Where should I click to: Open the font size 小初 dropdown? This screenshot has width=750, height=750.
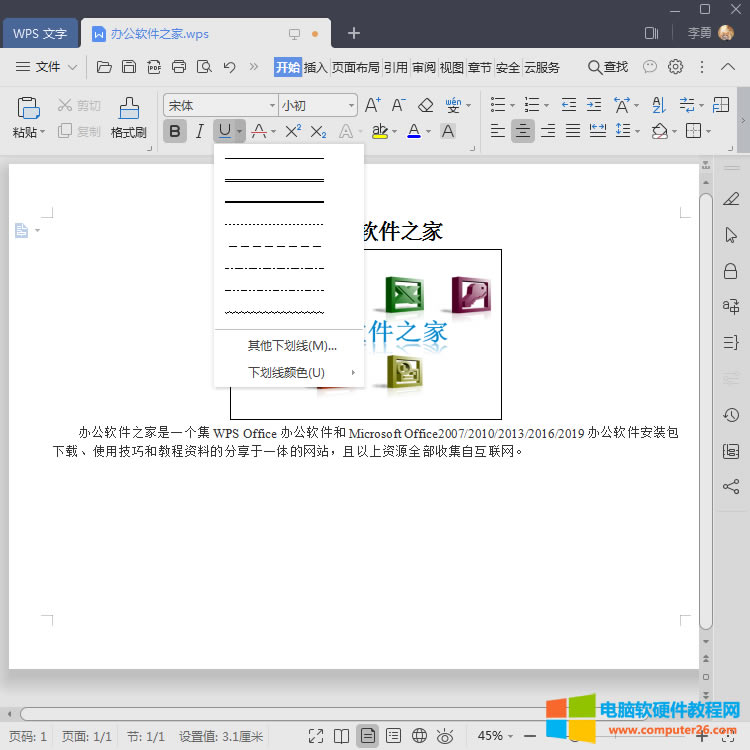[x=351, y=105]
